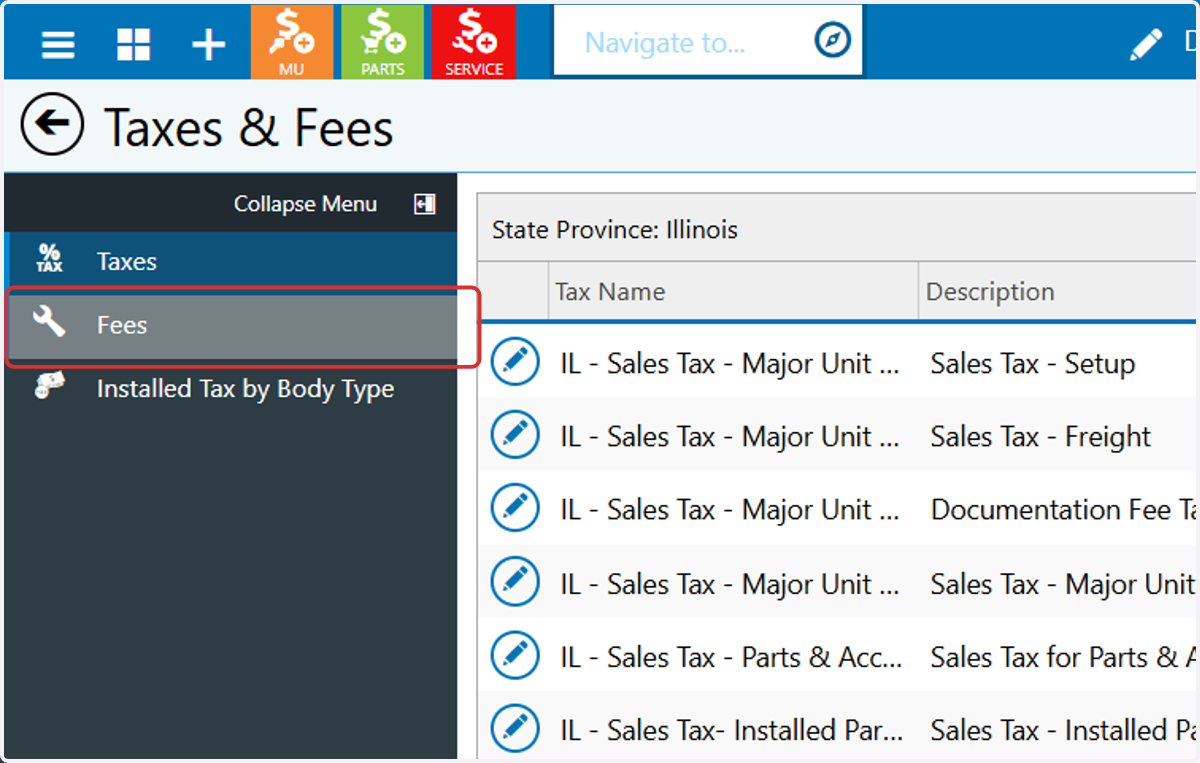Click the compass navigate icon
Screen dimensions: 1200x763
tap(832, 41)
